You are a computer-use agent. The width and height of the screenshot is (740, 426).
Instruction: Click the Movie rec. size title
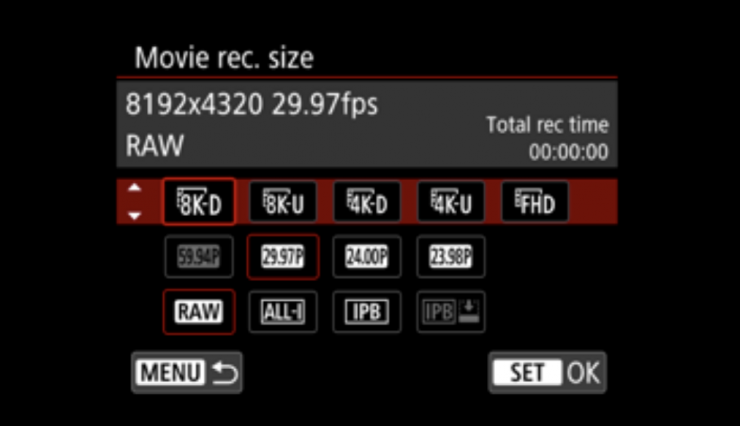pos(224,58)
